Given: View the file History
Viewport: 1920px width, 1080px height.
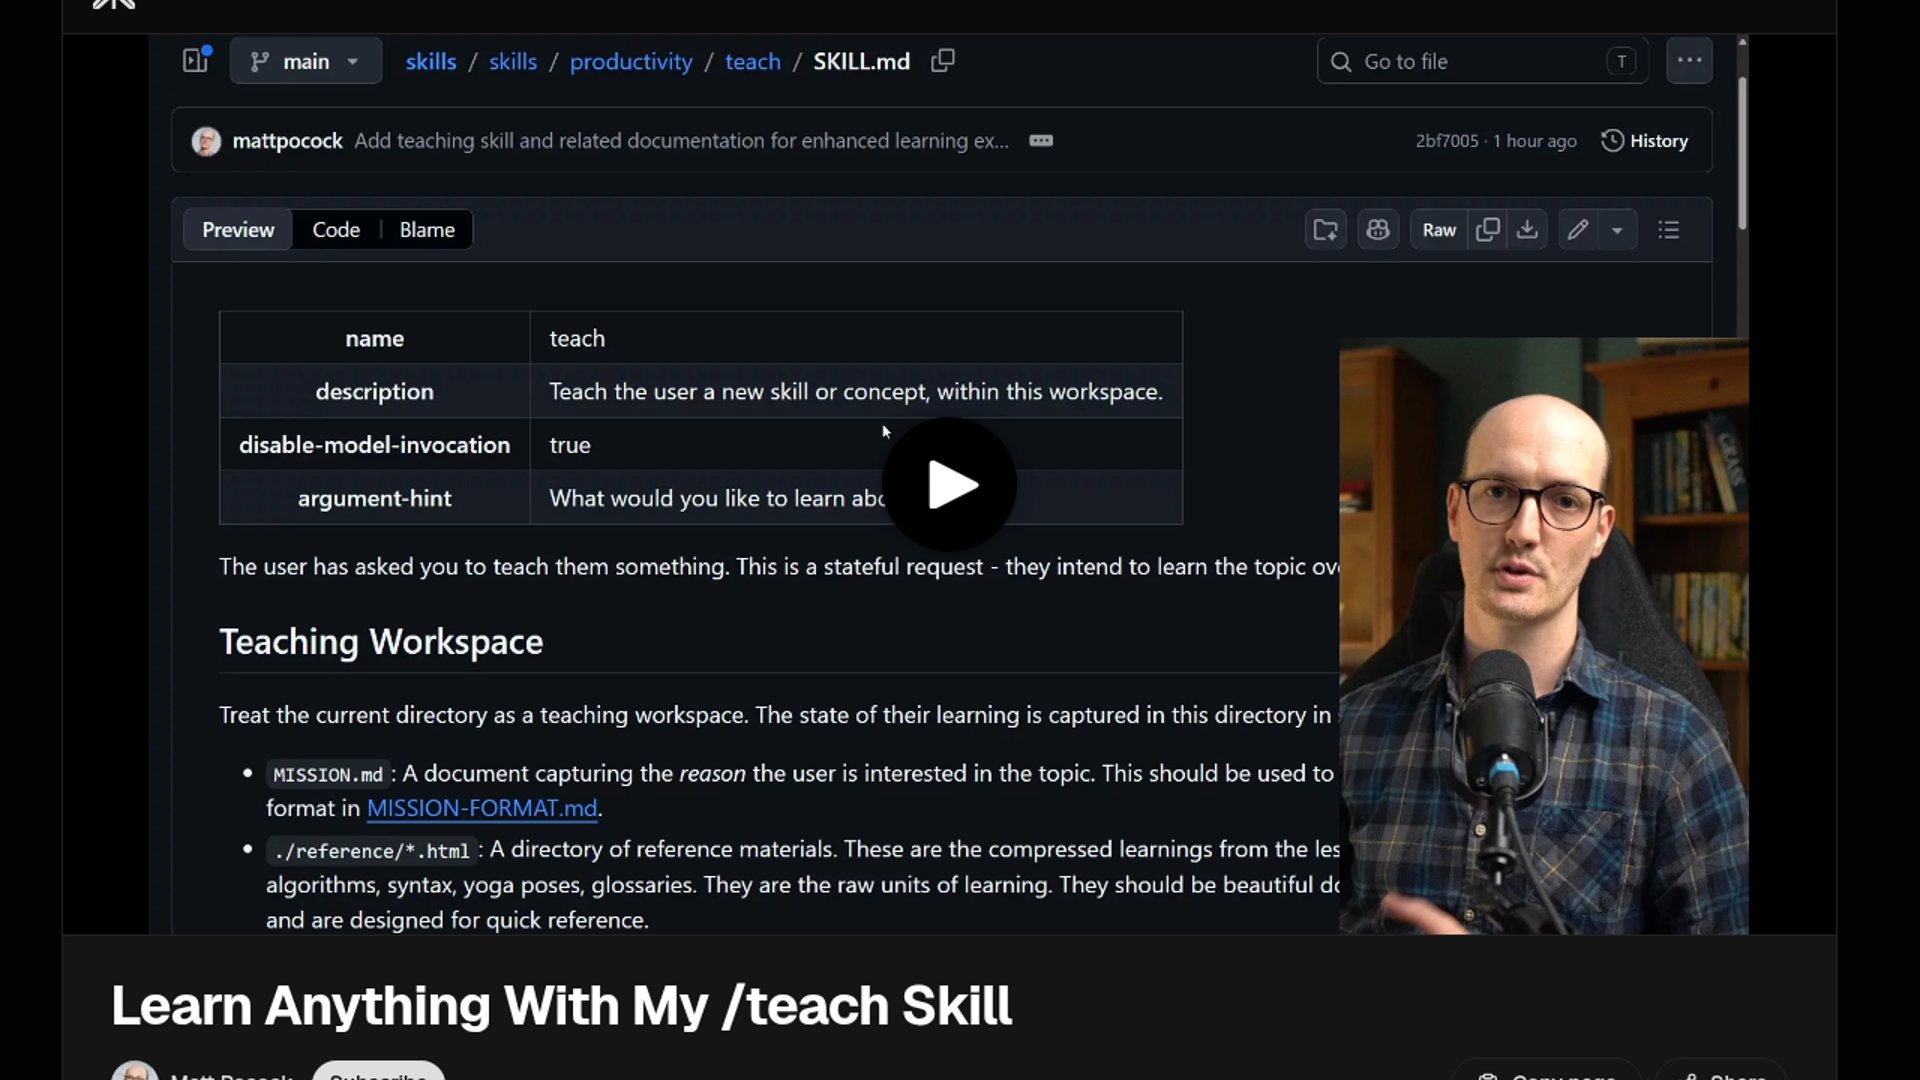Looking at the screenshot, I should point(1645,141).
